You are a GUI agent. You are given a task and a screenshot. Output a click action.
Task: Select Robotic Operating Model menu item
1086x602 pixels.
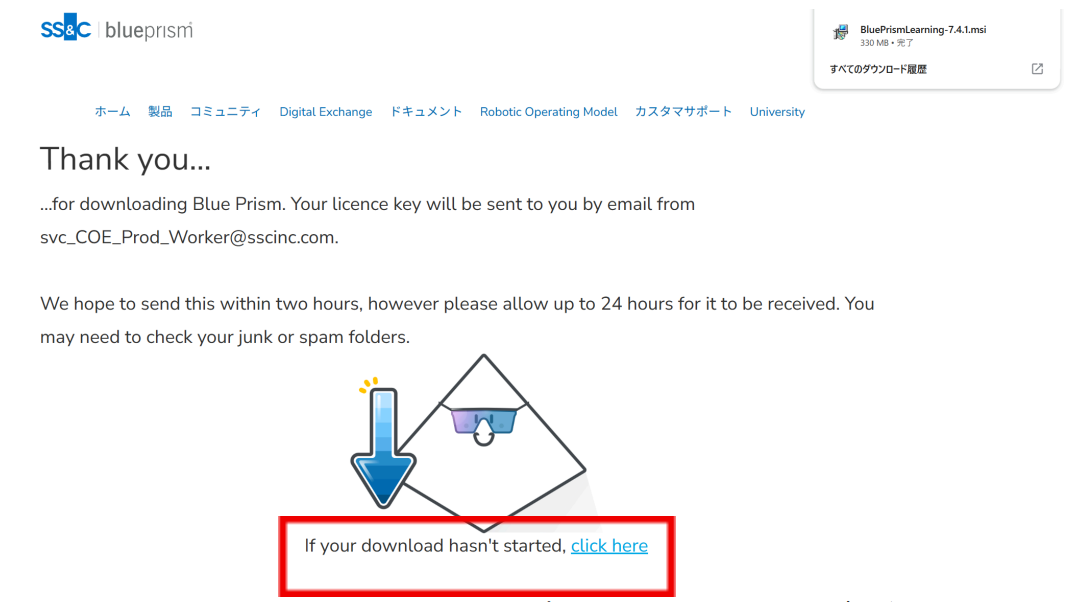549,112
